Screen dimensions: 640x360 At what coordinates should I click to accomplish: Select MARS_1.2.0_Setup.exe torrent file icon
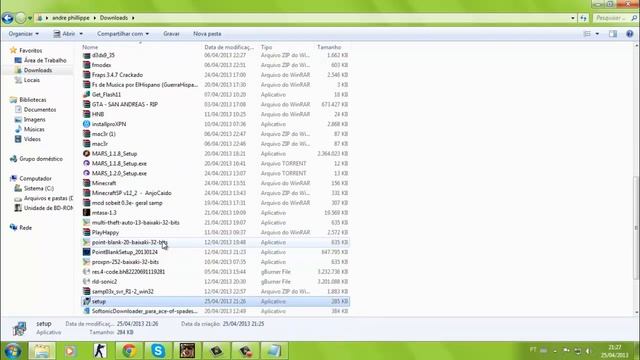pos(87,173)
